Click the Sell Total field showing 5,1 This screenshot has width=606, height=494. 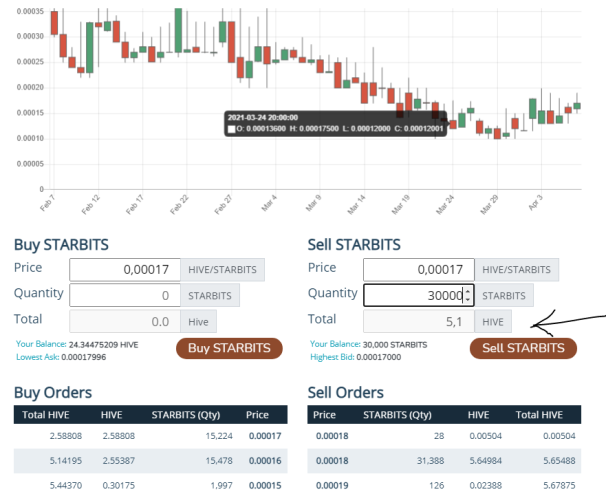tap(419, 321)
